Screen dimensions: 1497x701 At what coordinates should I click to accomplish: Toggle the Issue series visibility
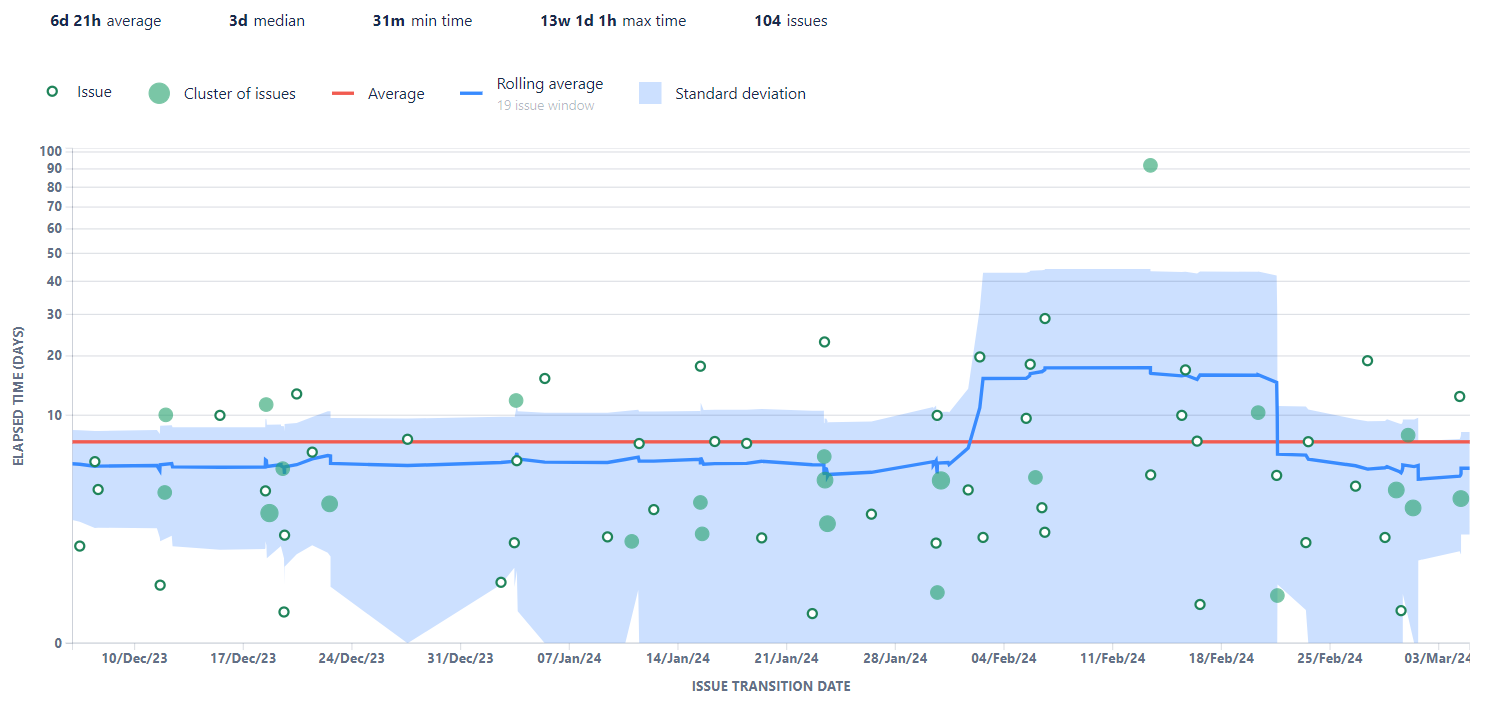pyautogui.click(x=94, y=91)
